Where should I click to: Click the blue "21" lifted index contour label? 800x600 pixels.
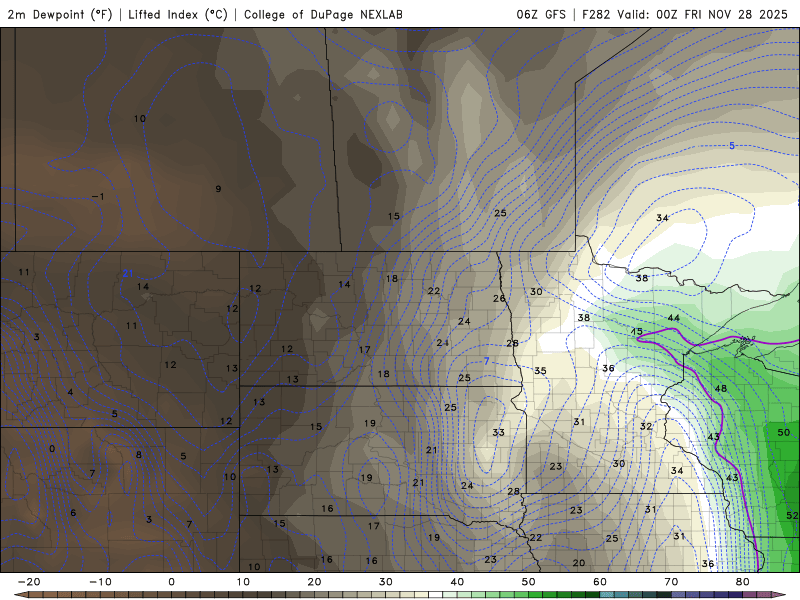click(x=128, y=273)
